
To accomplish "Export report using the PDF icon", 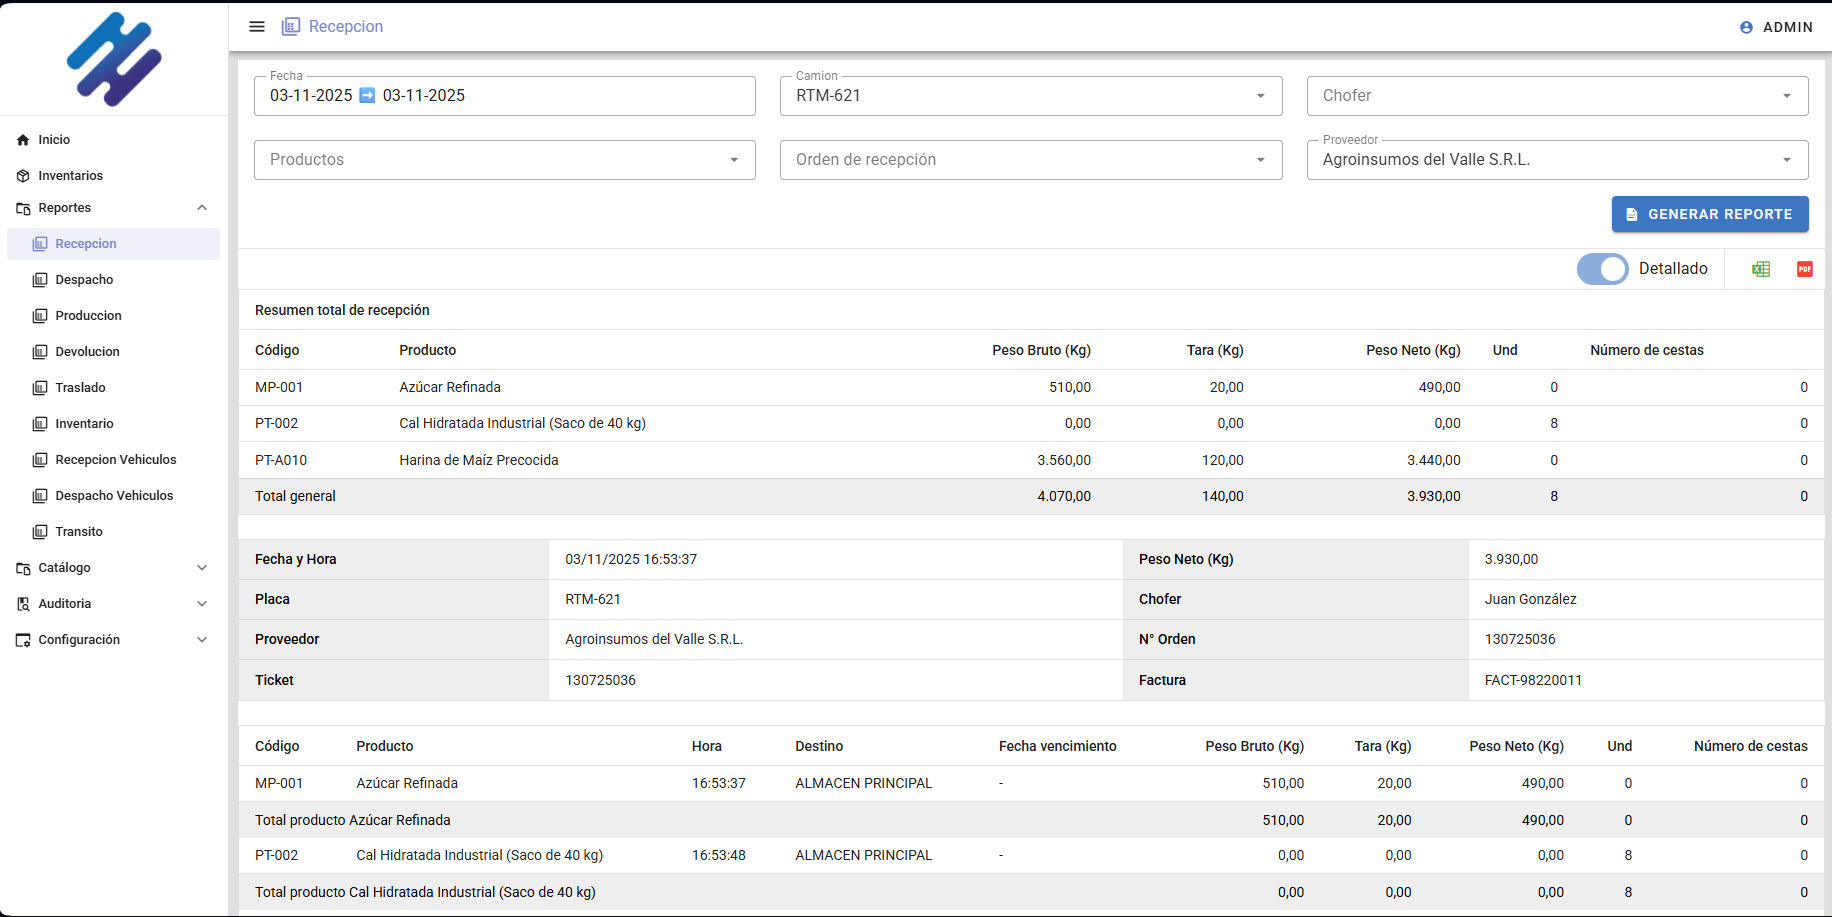I will (1804, 269).
